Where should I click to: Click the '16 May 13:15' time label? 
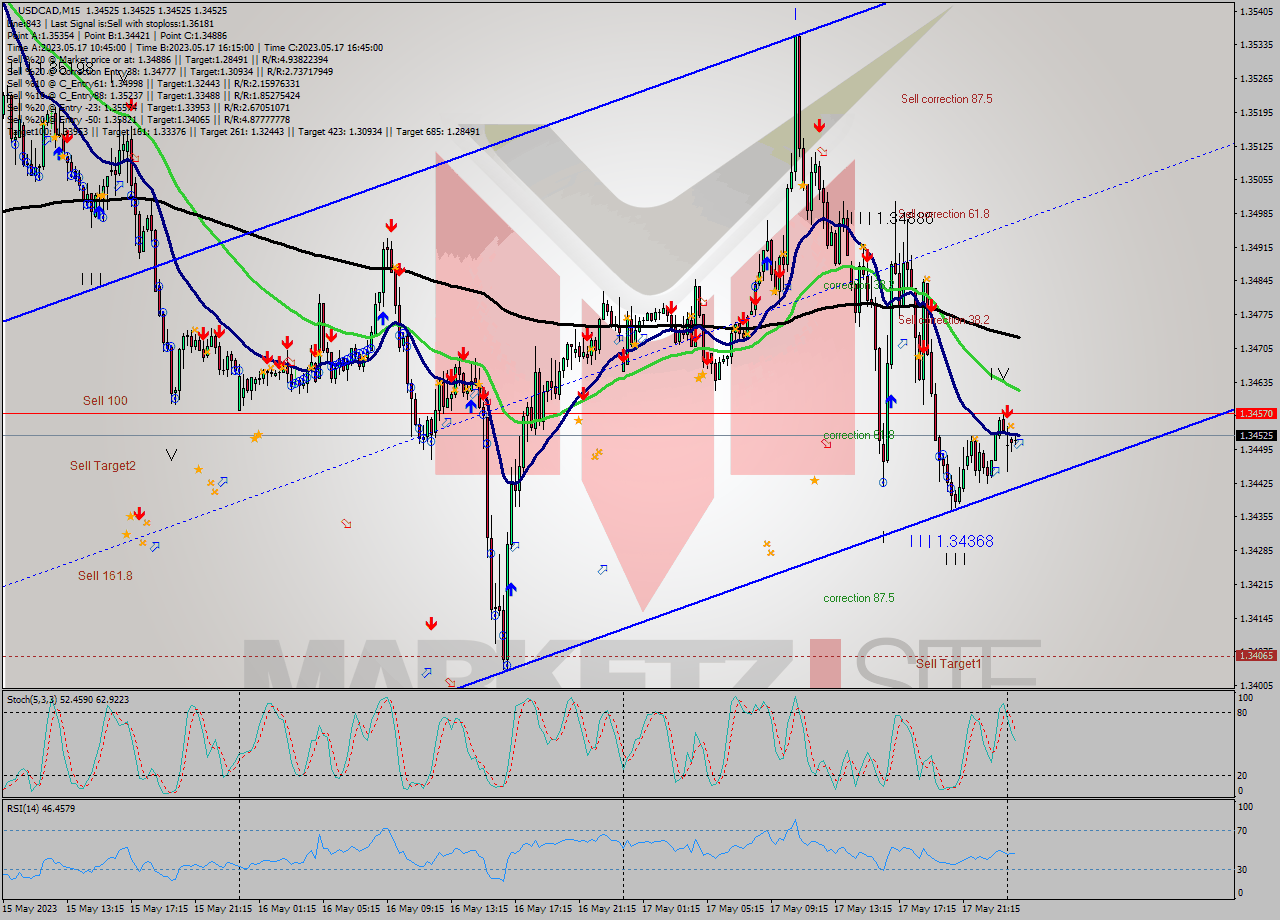pyautogui.click(x=480, y=909)
